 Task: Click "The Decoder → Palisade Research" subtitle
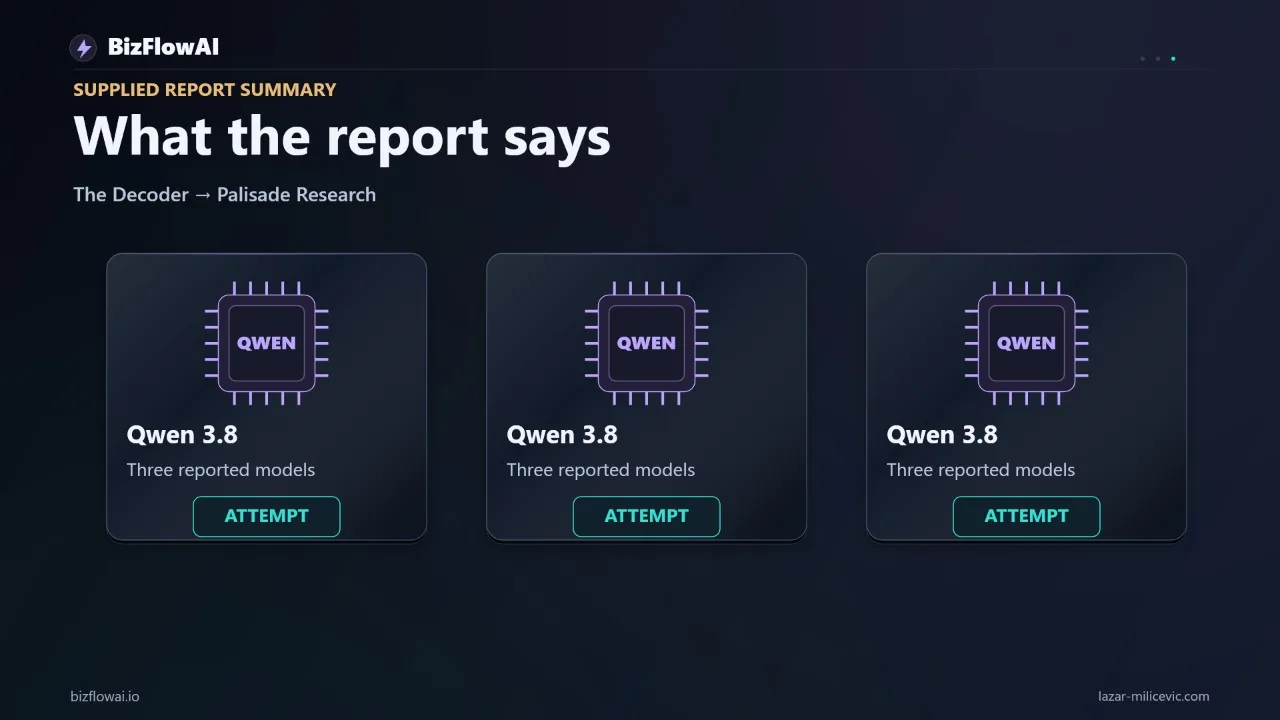(x=225, y=194)
